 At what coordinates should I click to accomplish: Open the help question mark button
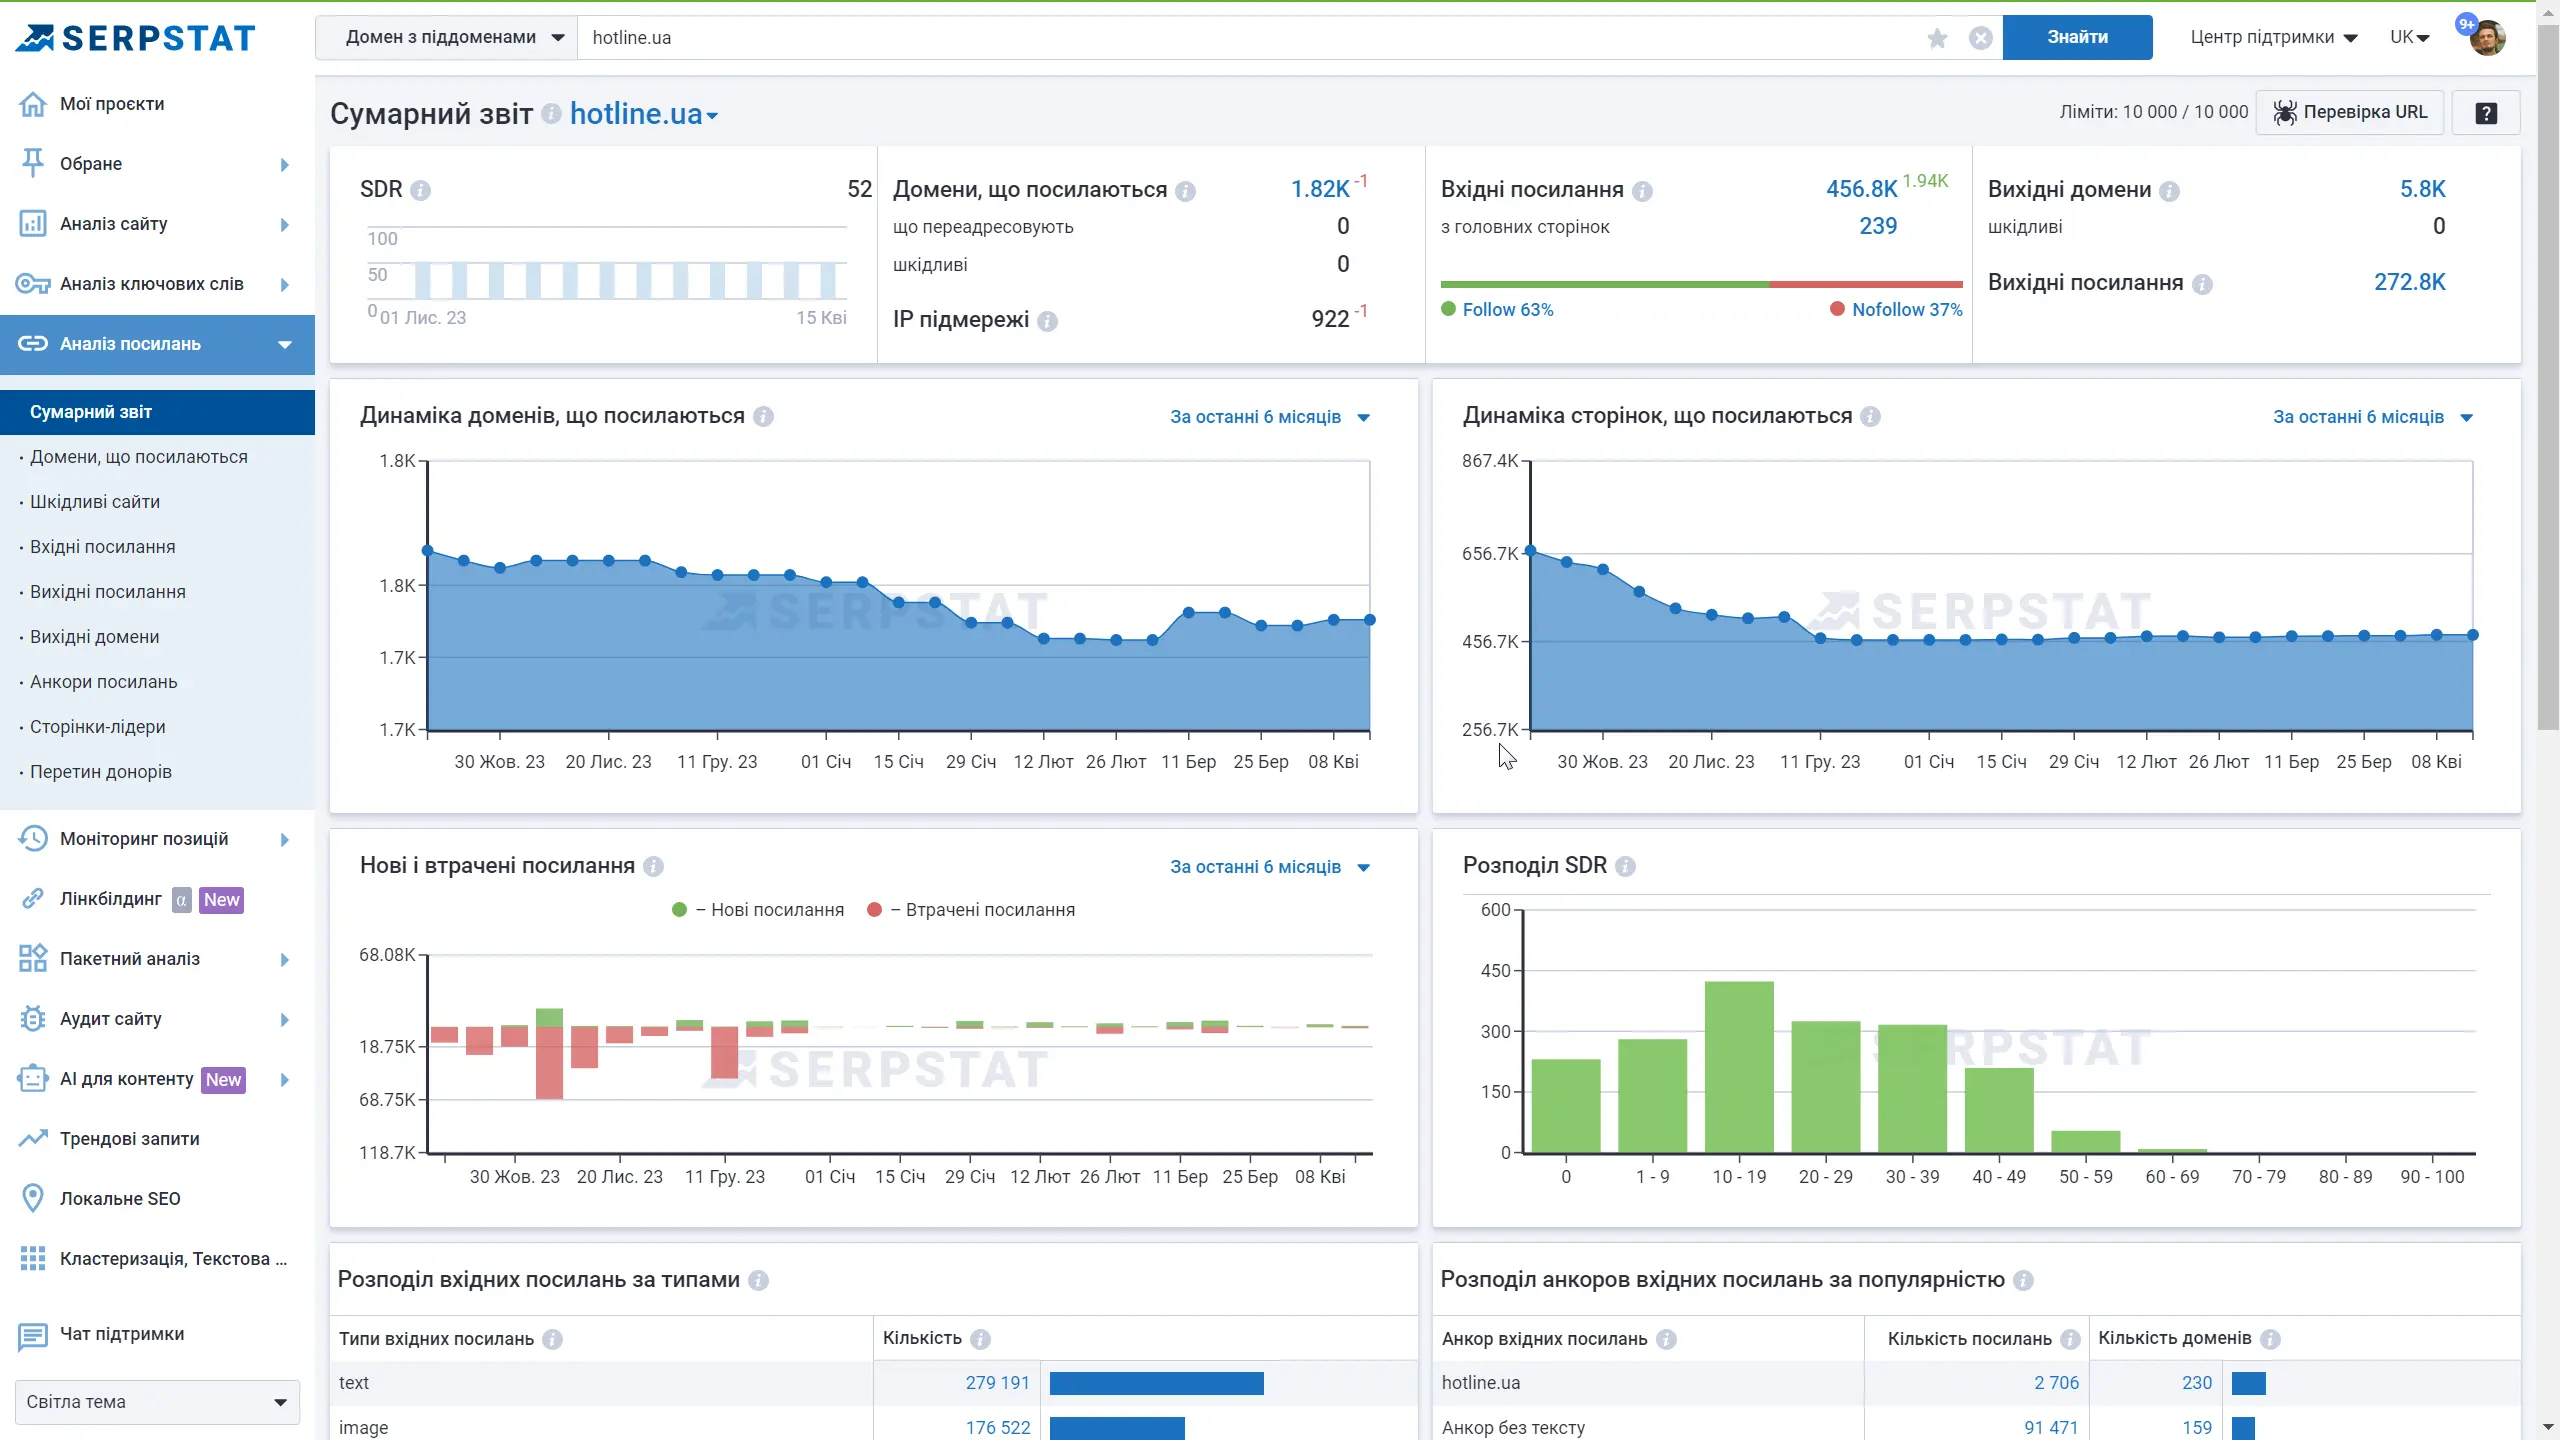[2486, 113]
